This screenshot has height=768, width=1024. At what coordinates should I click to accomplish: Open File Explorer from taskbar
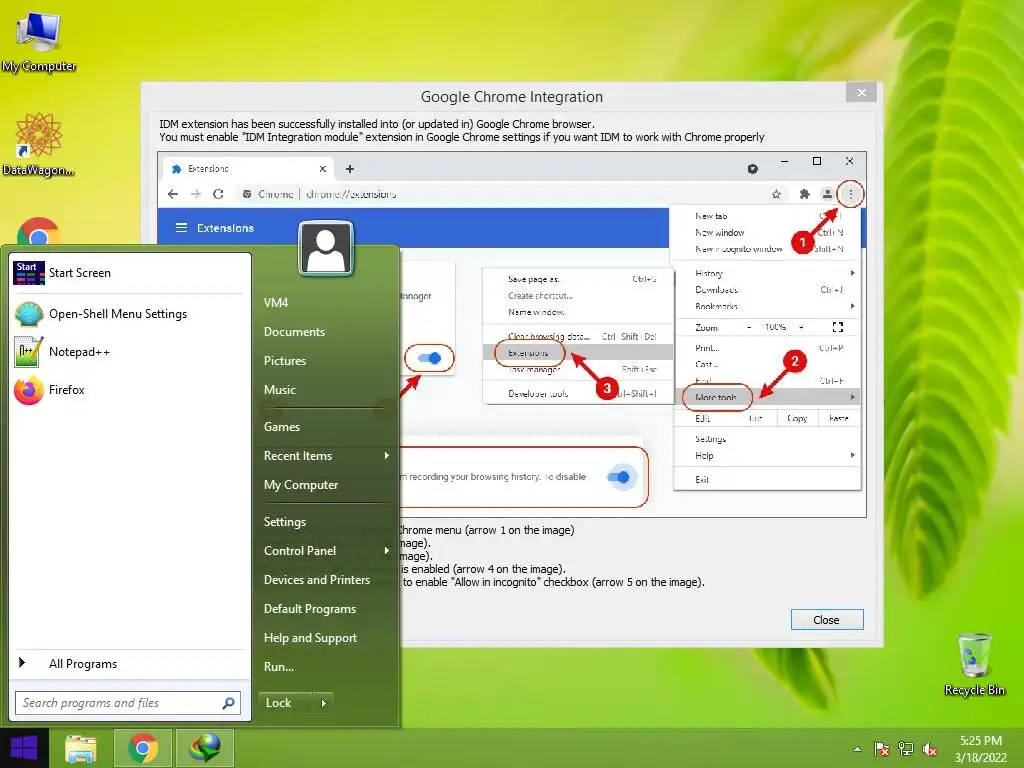[x=81, y=748]
